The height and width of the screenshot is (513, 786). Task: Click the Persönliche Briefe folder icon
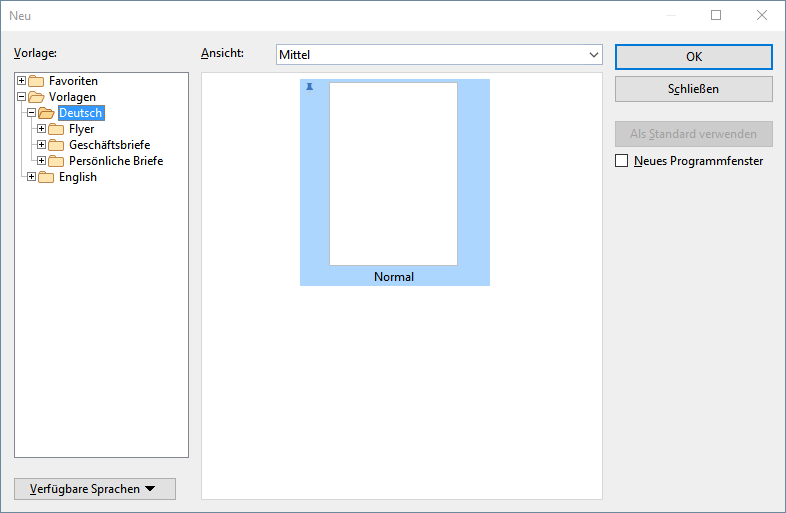coord(56,161)
